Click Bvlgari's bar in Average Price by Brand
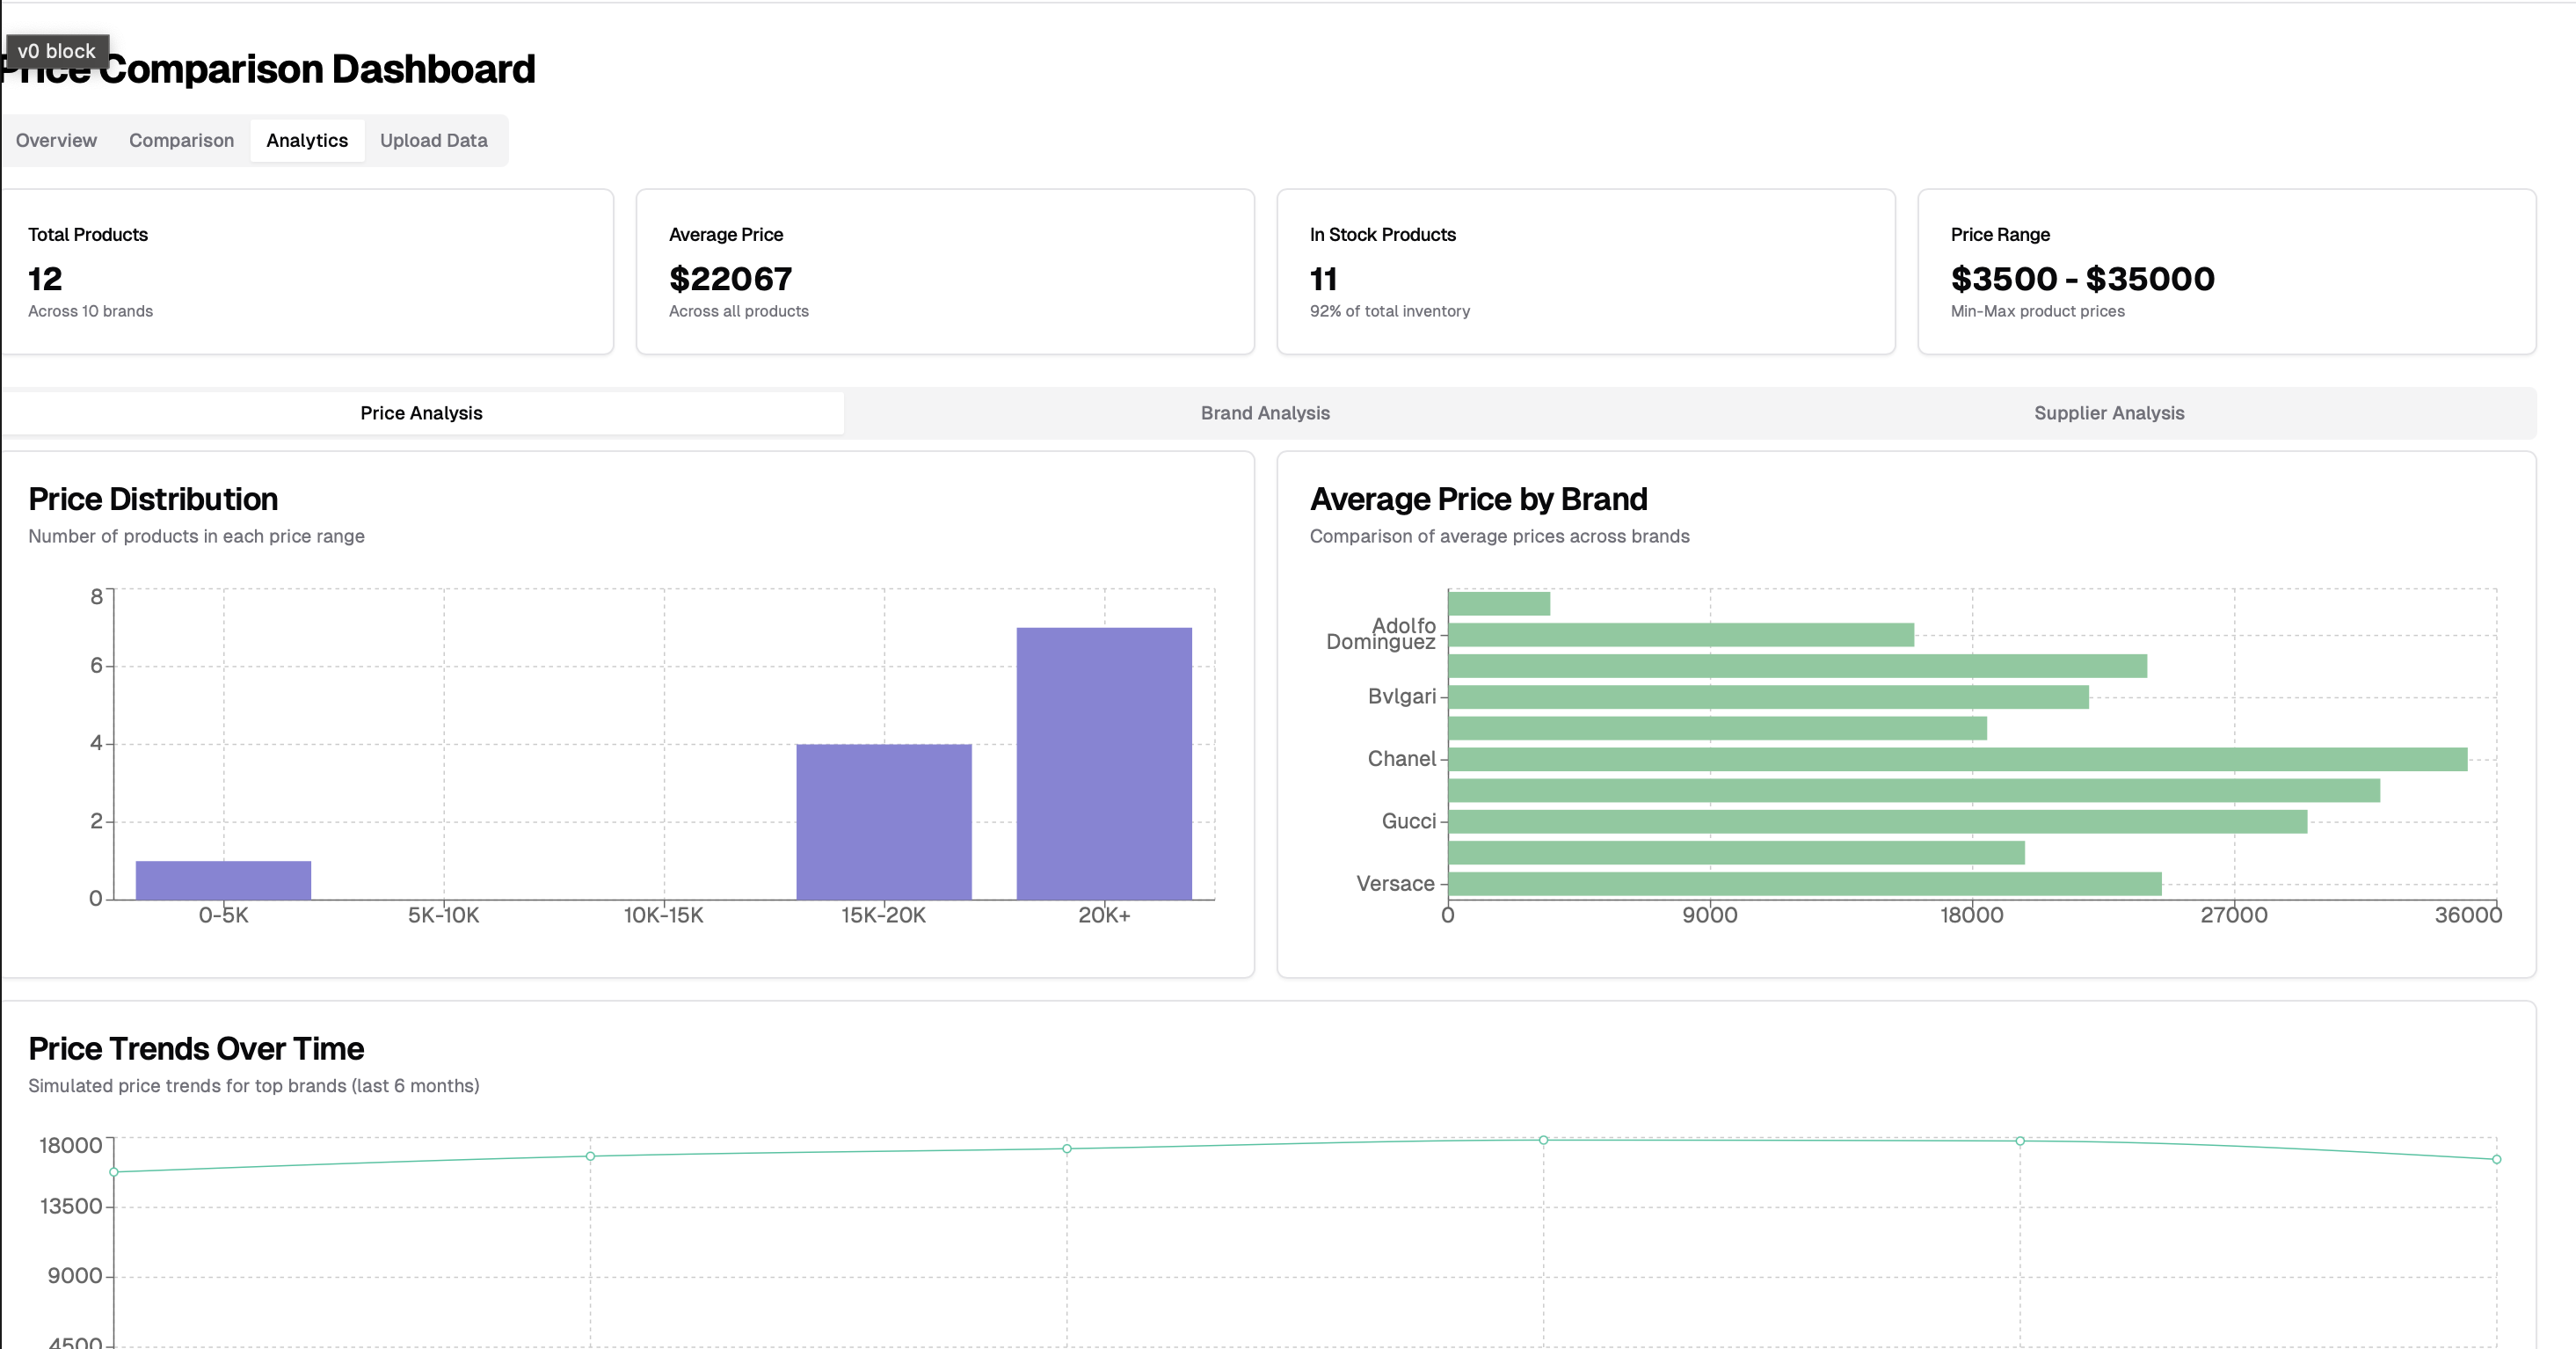This screenshot has width=2576, height=1349. 1760,696
